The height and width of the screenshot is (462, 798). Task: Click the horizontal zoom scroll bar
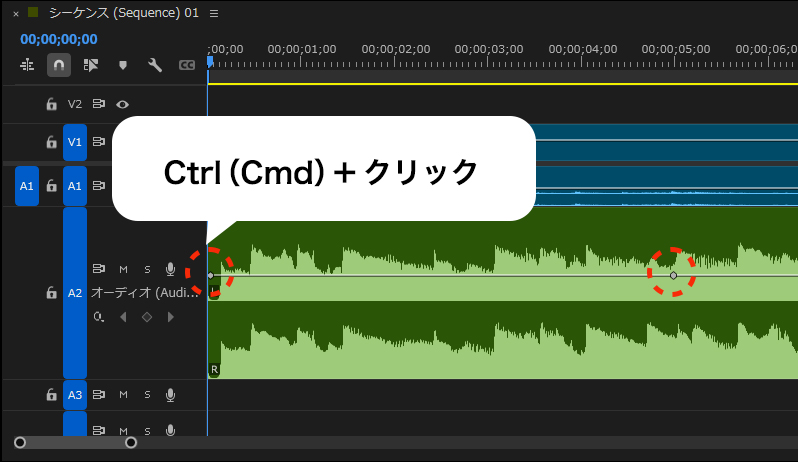click(x=75, y=443)
